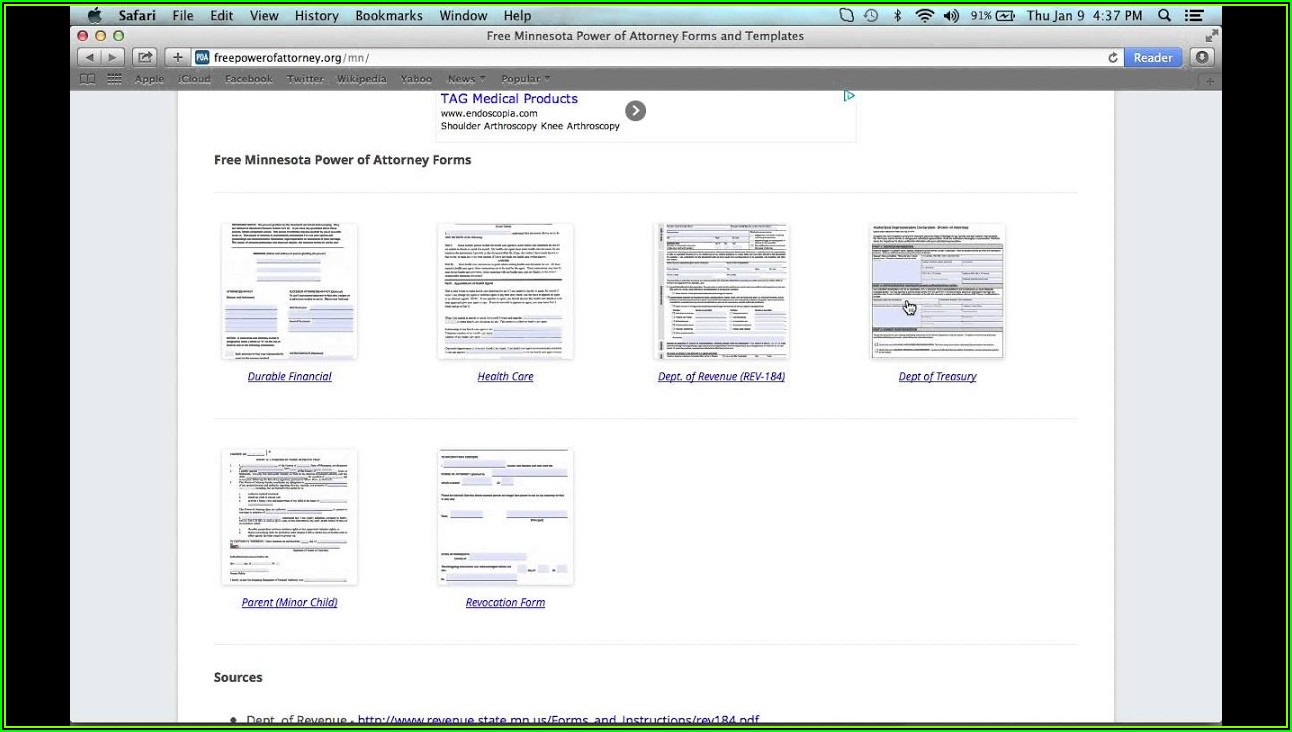Click the Reader button
Image resolution: width=1292 pixels, height=732 pixels.
click(1152, 58)
